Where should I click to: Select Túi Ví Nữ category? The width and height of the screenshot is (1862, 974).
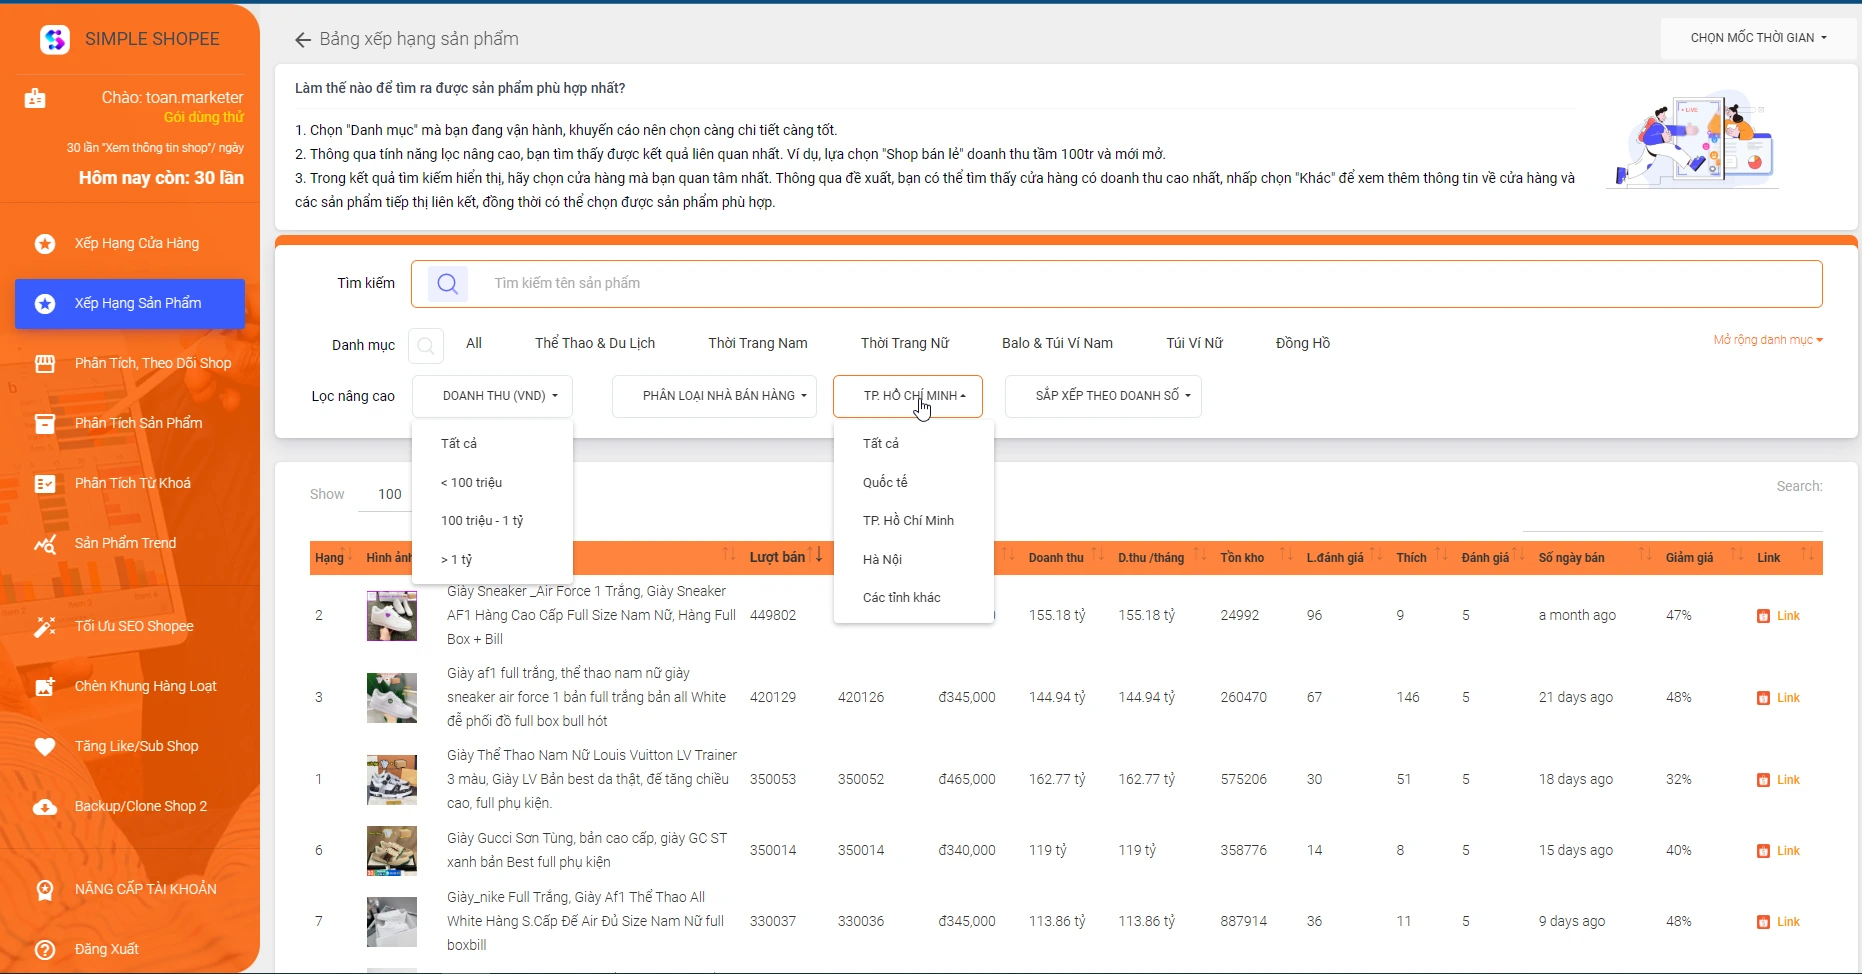(1194, 343)
